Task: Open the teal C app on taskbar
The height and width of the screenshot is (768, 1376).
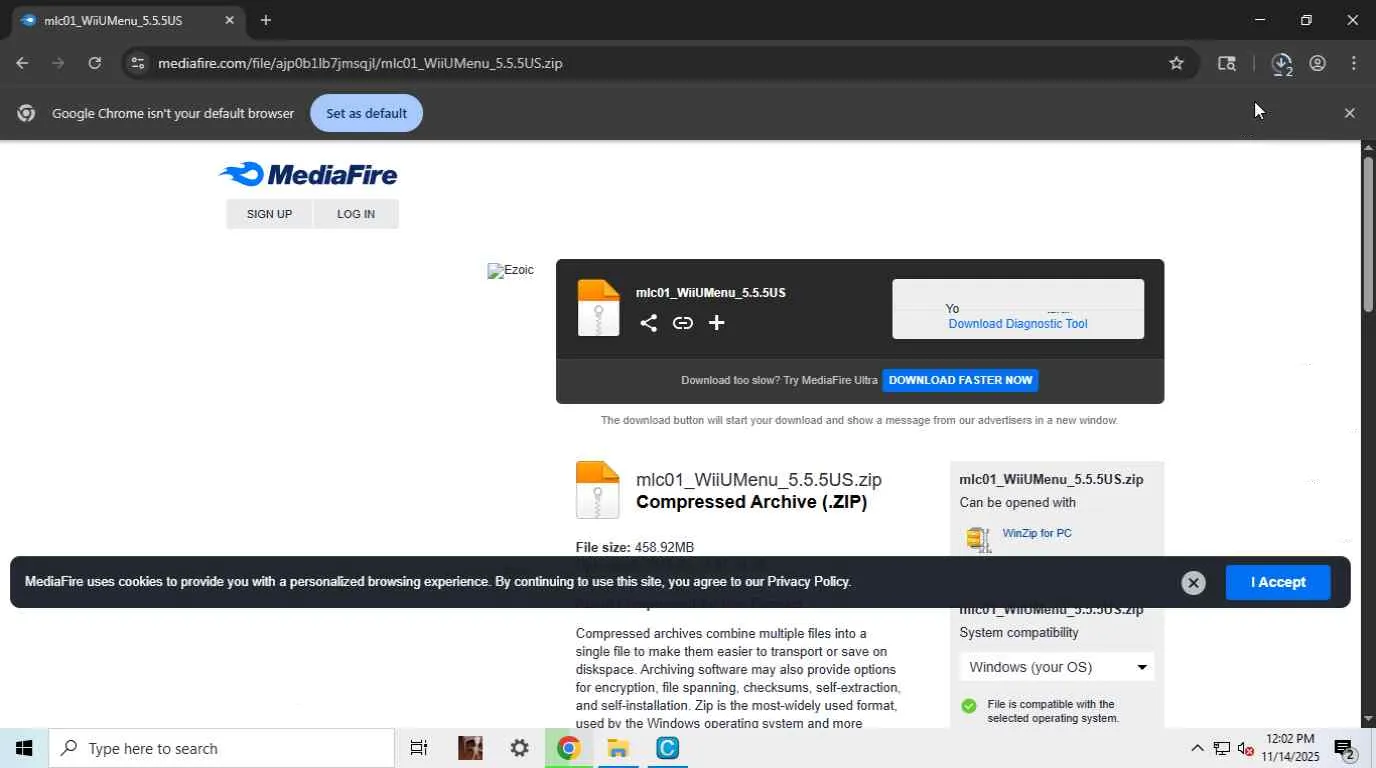Action: pyautogui.click(x=667, y=748)
